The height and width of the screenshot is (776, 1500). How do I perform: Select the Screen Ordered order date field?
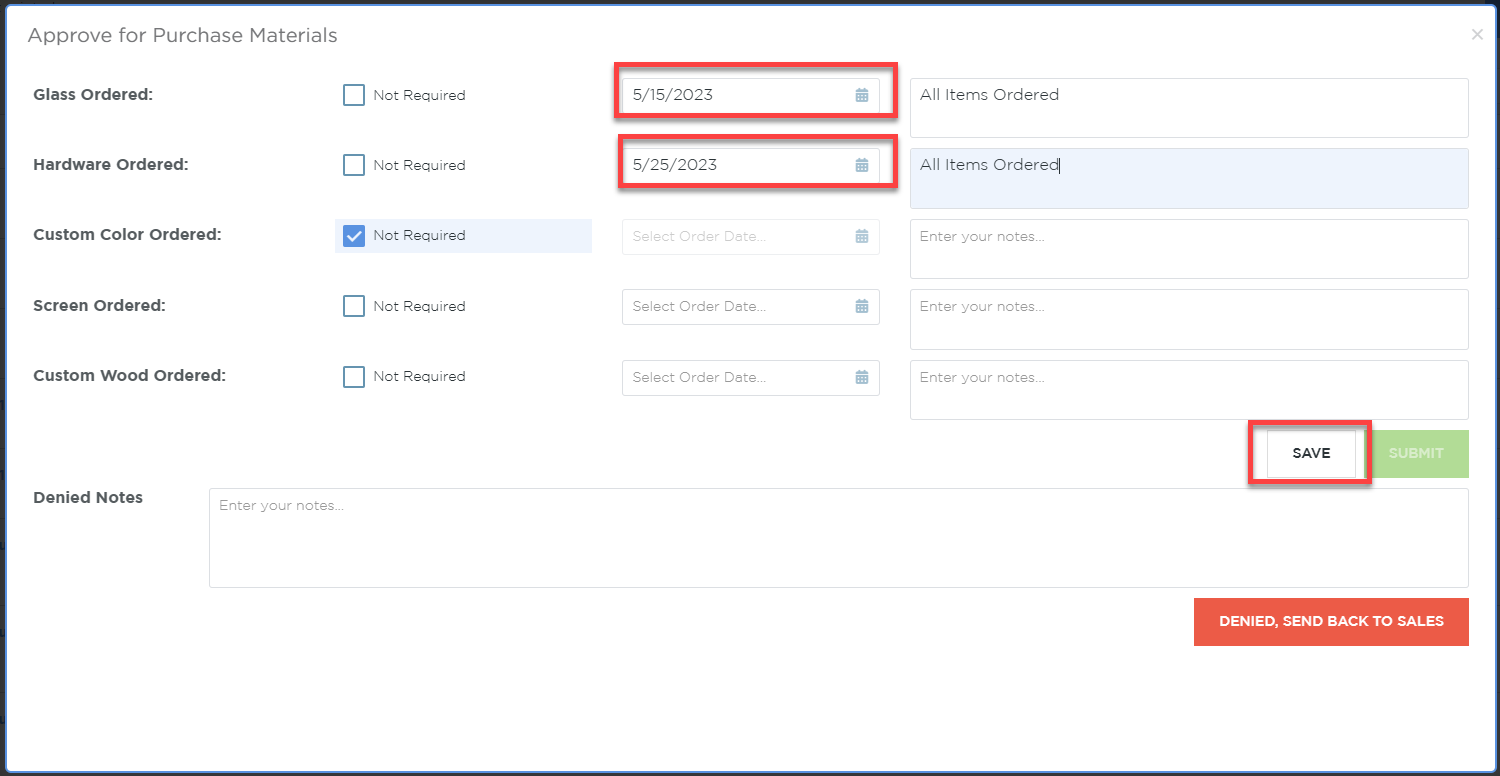click(751, 307)
